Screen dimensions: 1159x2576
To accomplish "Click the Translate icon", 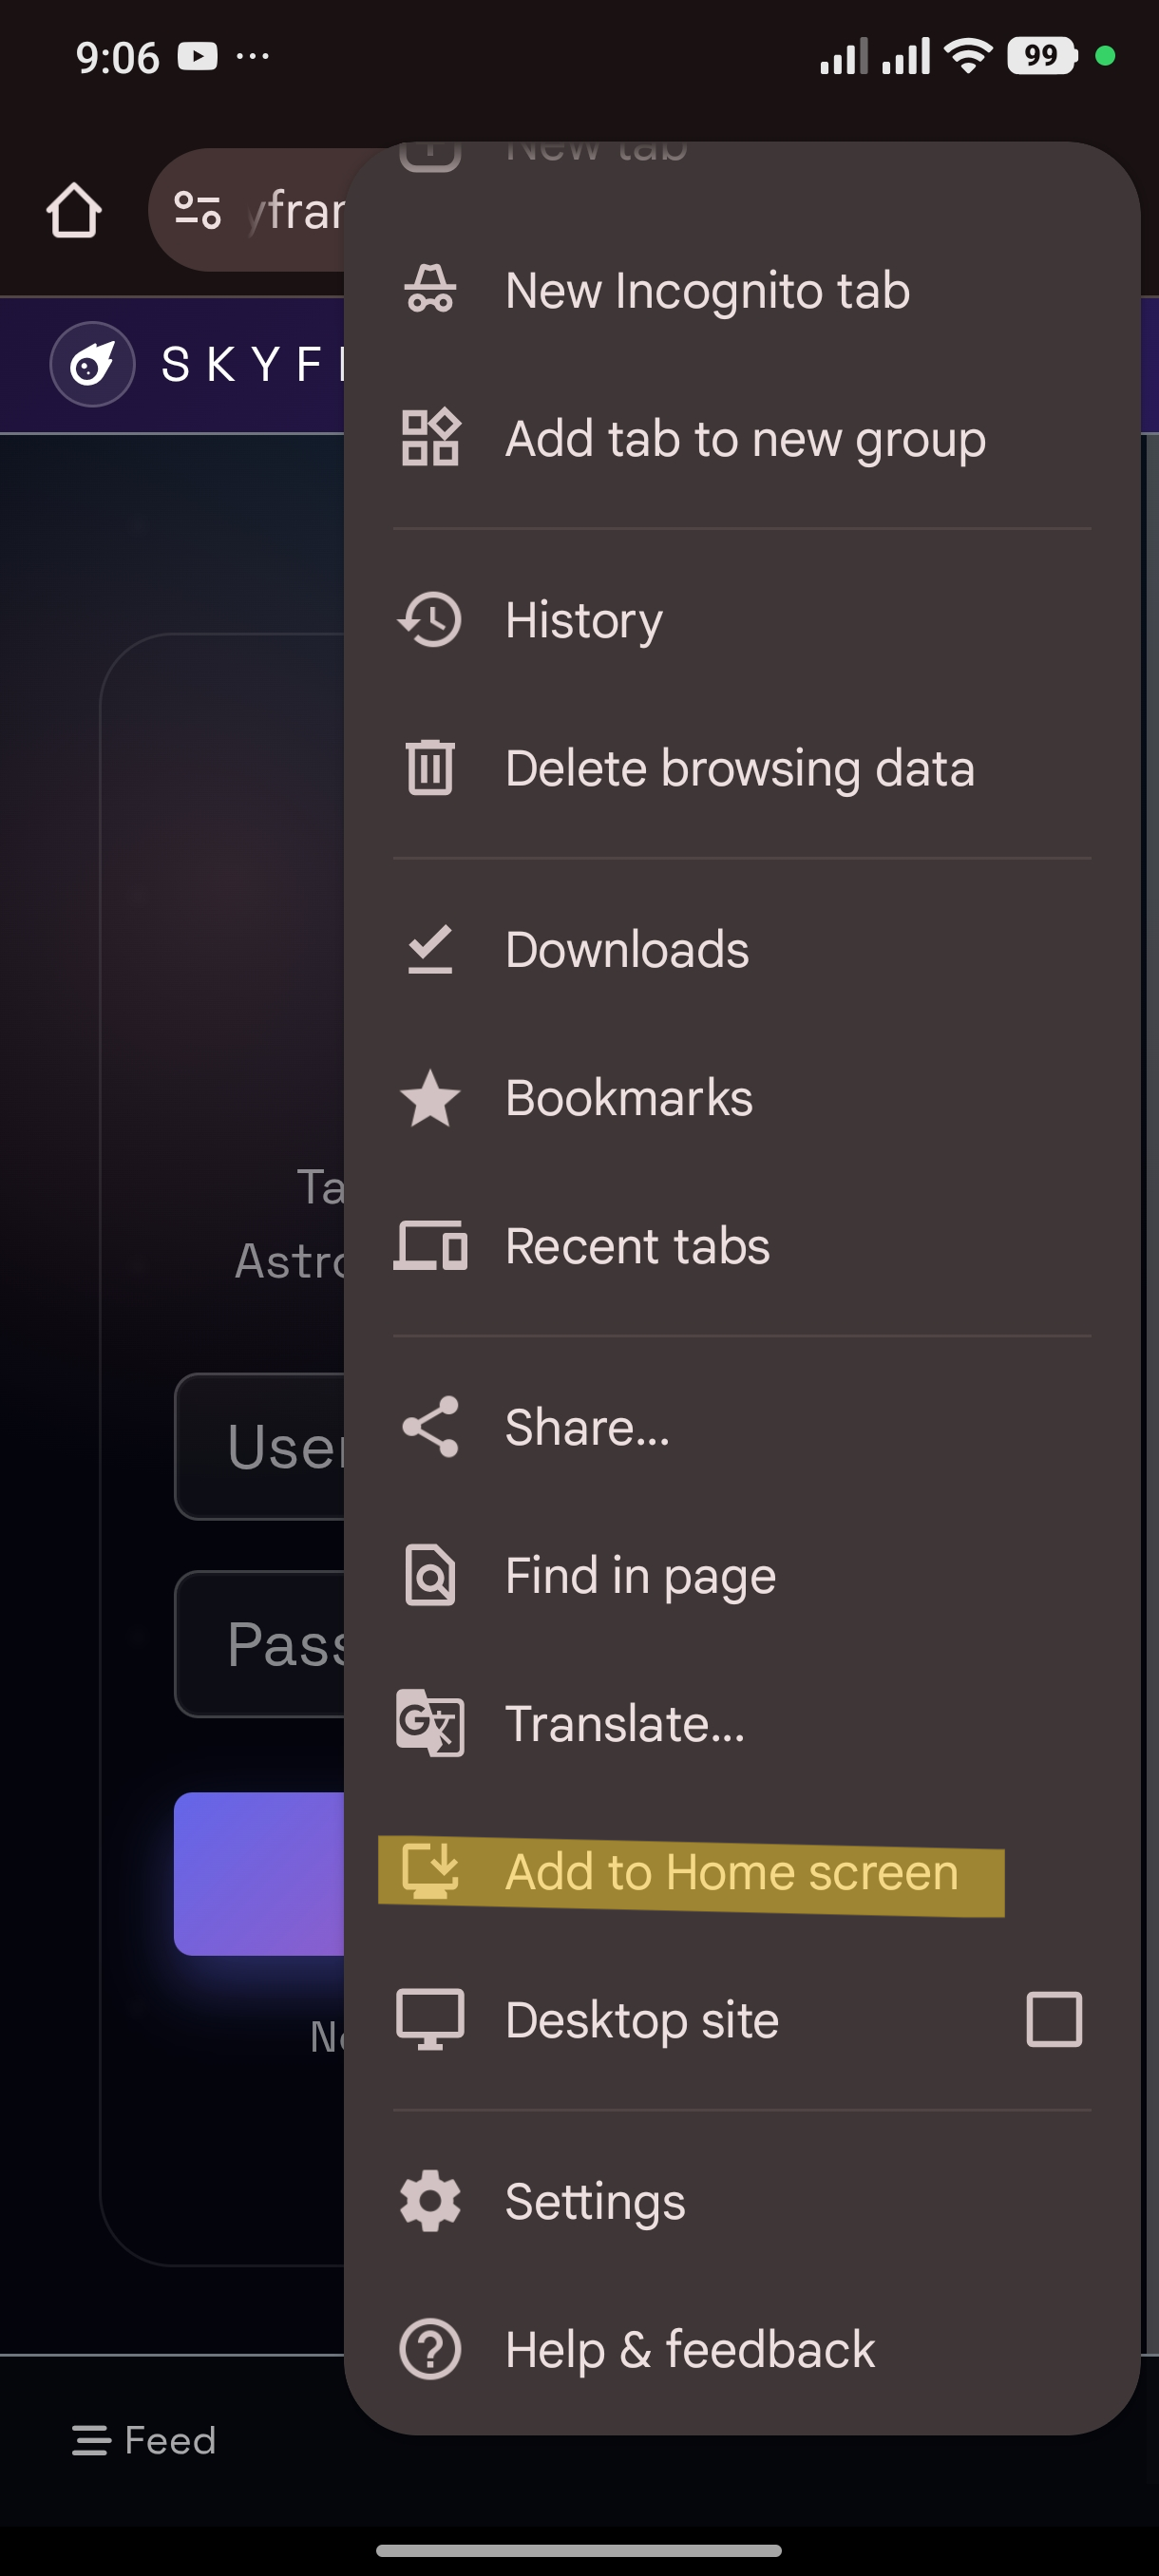I will [x=430, y=1723].
